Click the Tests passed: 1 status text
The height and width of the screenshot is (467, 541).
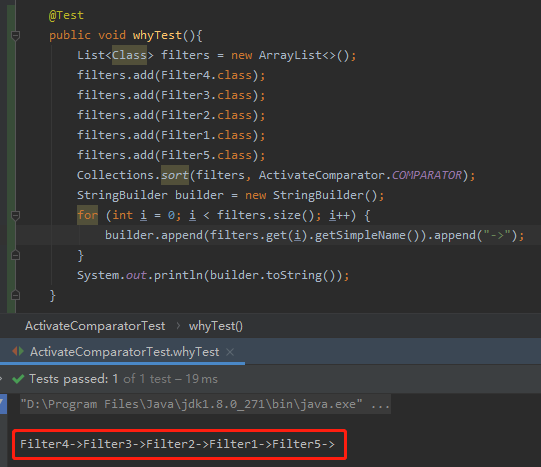pyautogui.click(x=73, y=379)
